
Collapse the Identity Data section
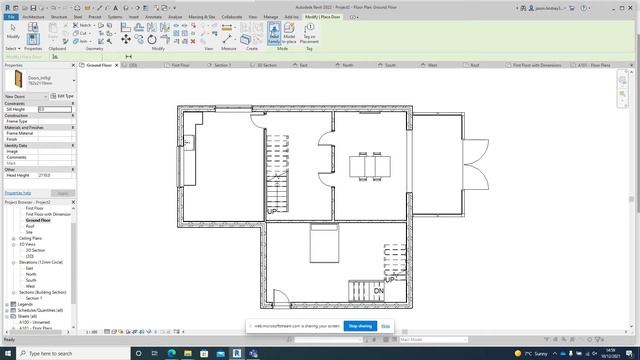pyautogui.click(x=73, y=145)
